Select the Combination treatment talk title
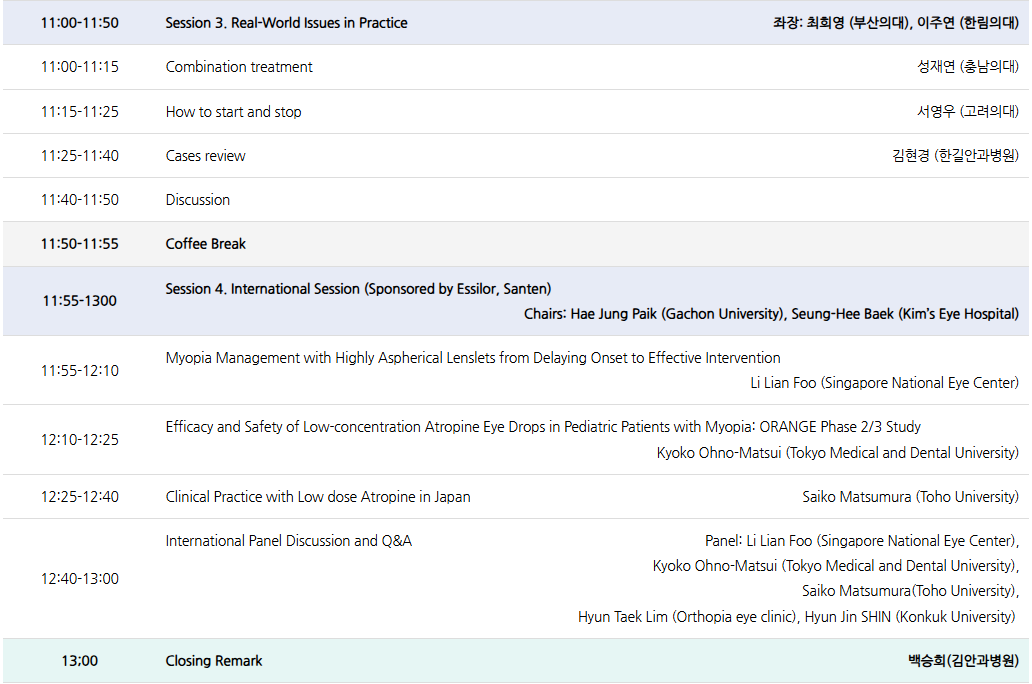The image size is (1032, 684). 239,67
